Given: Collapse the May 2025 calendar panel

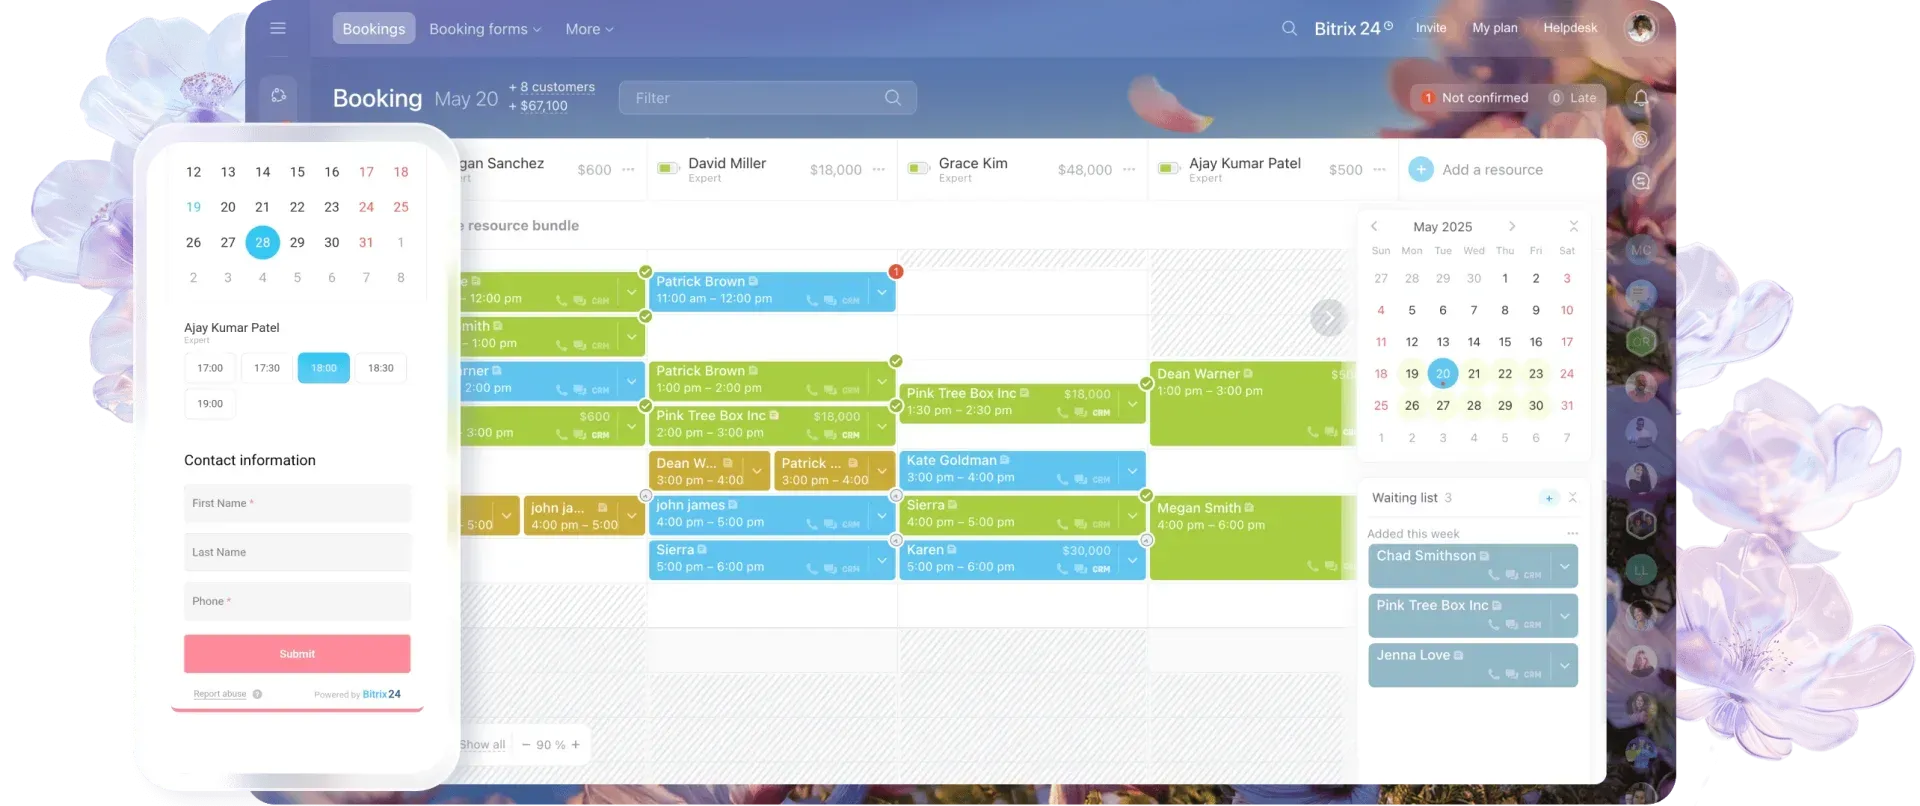Looking at the screenshot, I should click(1573, 226).
